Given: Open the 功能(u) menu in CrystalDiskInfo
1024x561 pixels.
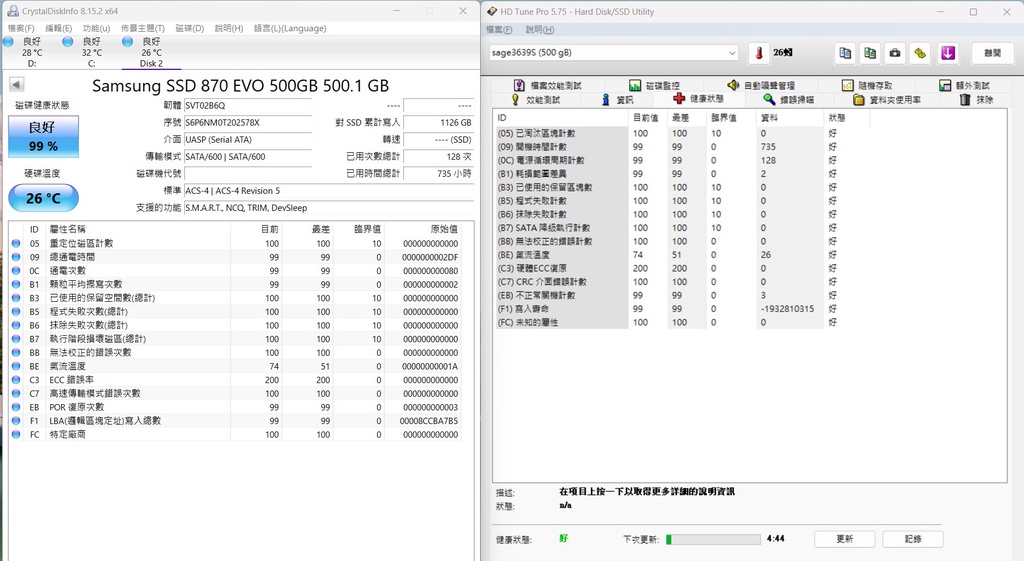Looking at the screenshot, I should click(x=96, y=28).
